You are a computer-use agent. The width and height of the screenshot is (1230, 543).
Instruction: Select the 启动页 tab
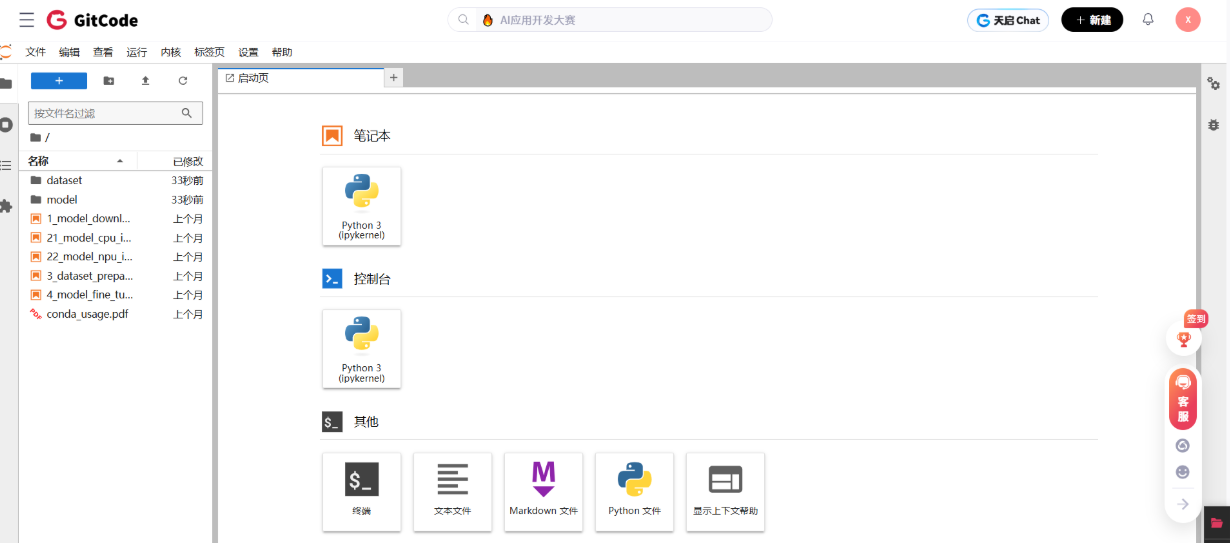250,78
